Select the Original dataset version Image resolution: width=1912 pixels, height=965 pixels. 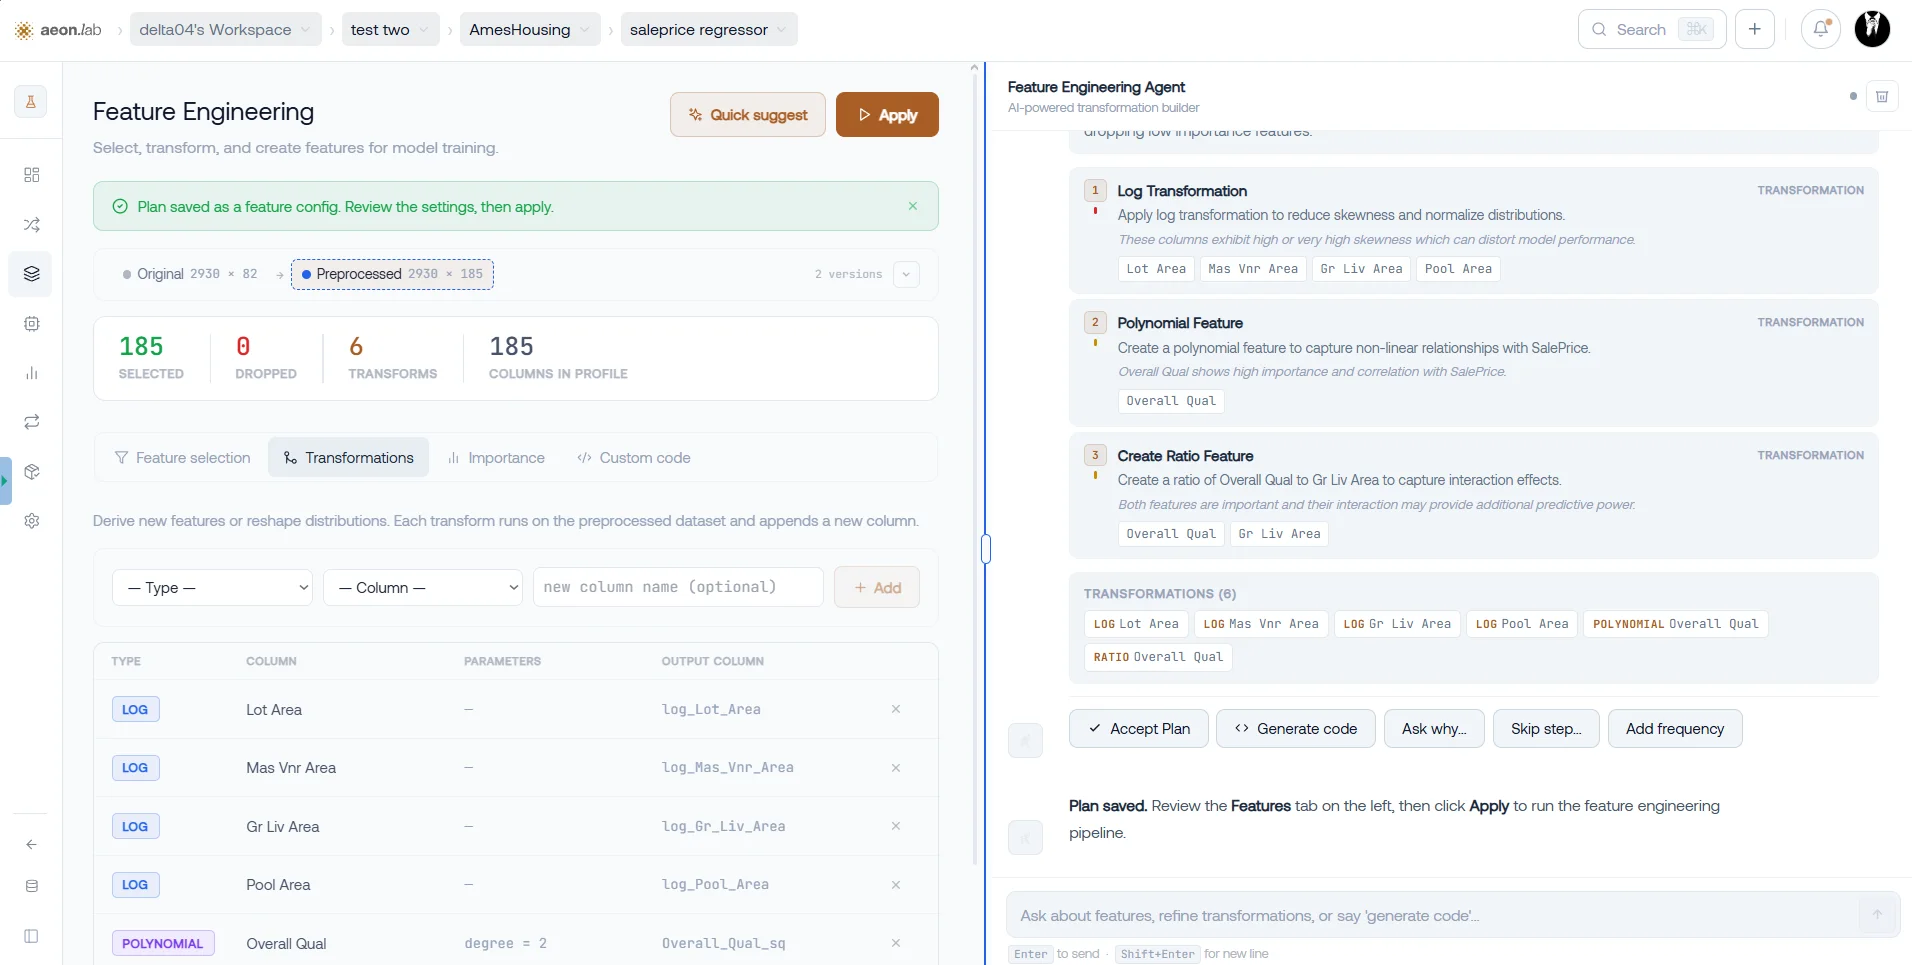tap(189, 274)
